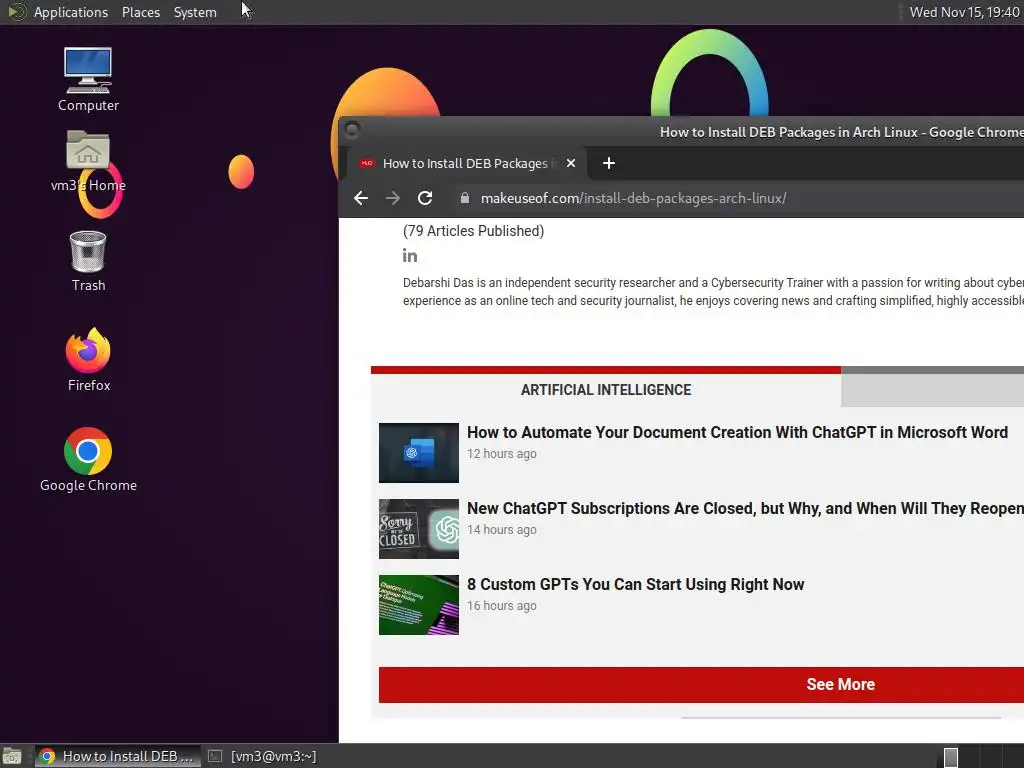Screen dimensions: 1024x768
Task: Click the show desktop icon in bottom panel
Action: pyautogui.click(x=12, y=756)
